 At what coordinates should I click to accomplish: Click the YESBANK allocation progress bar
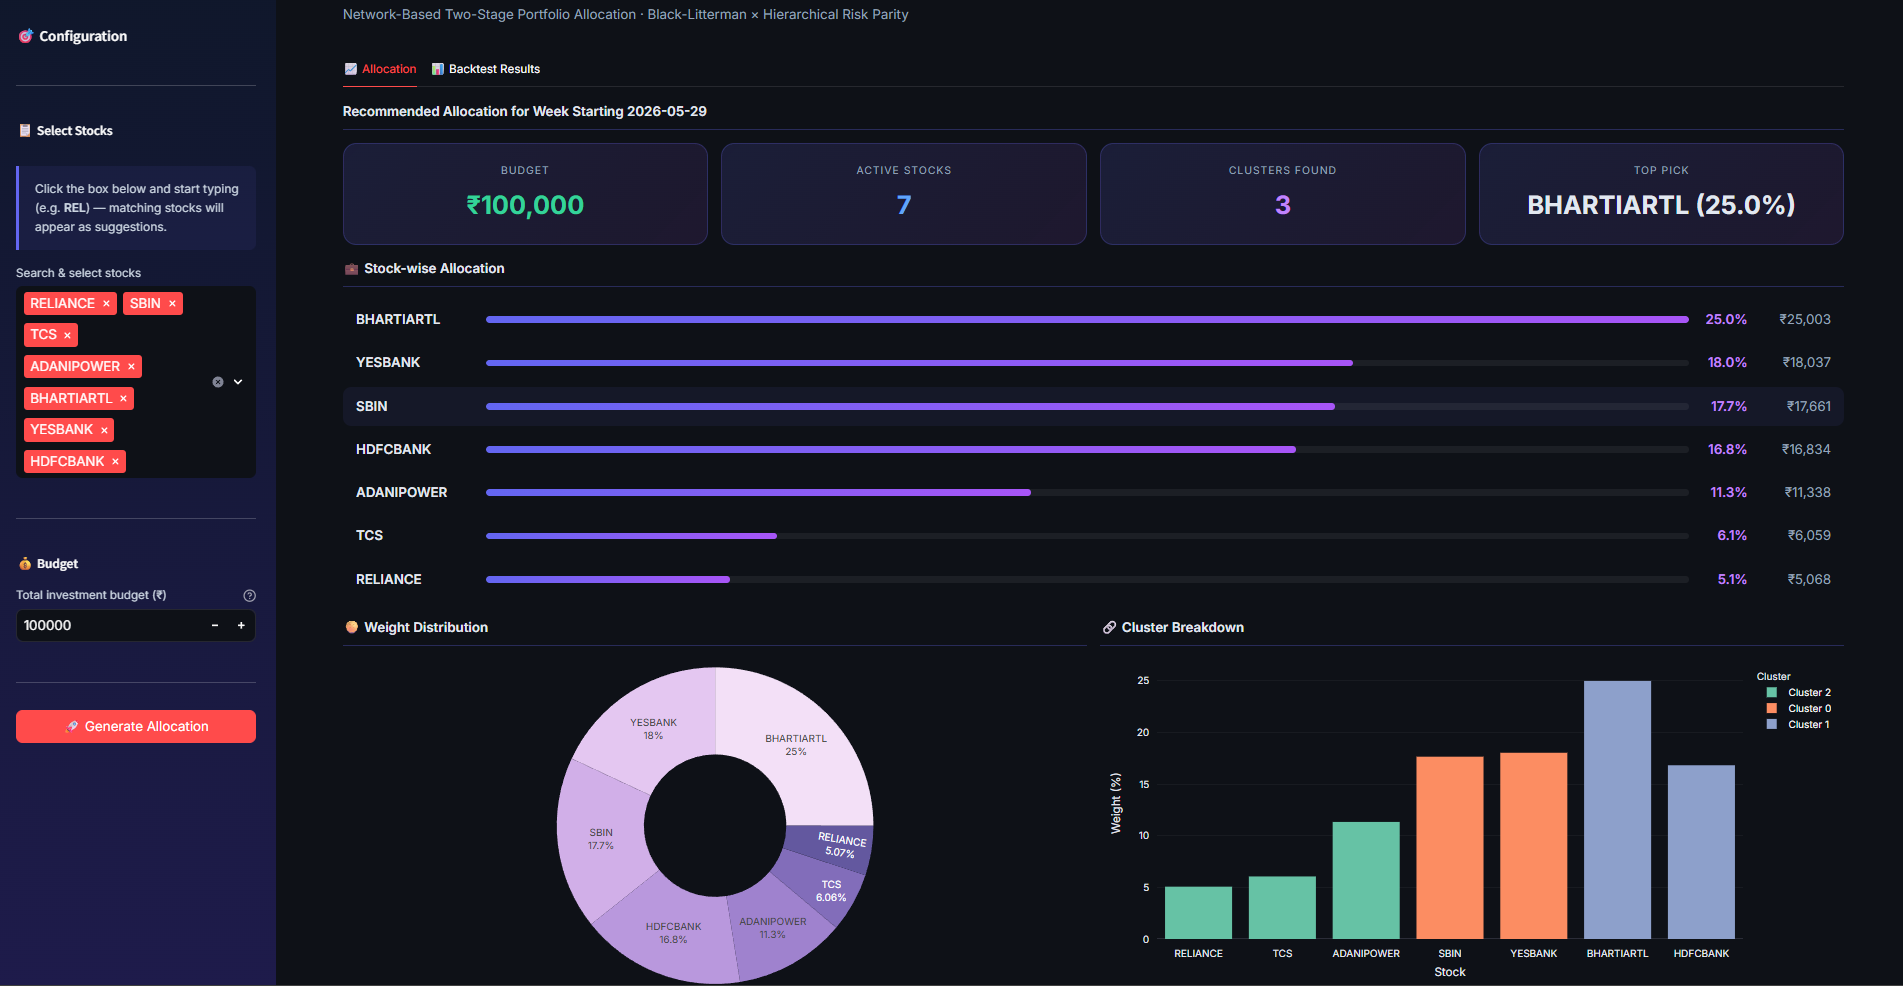click(x=1087, y=363)
